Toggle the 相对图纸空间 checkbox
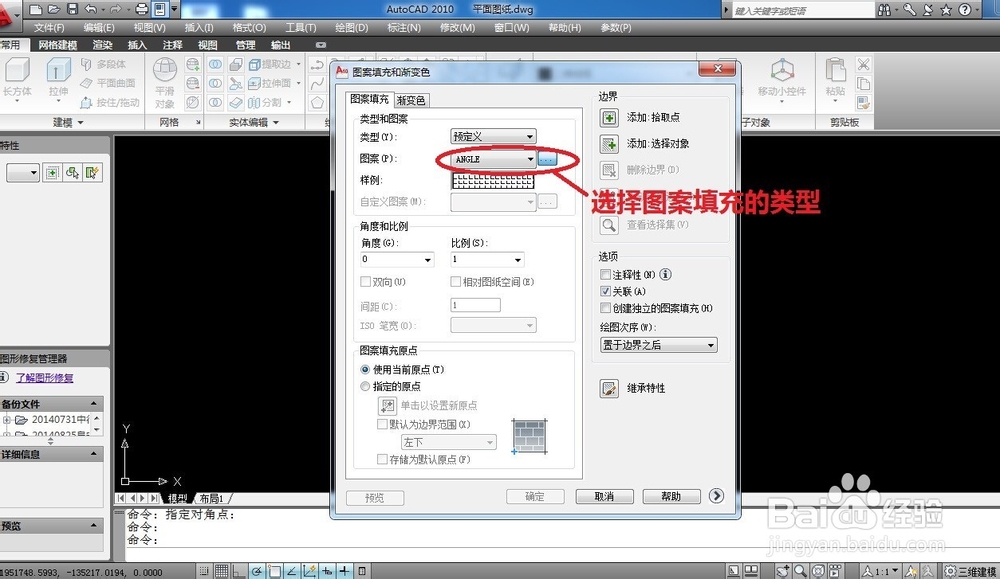Viewport: 1000px width, 579px height. point(455,281)
